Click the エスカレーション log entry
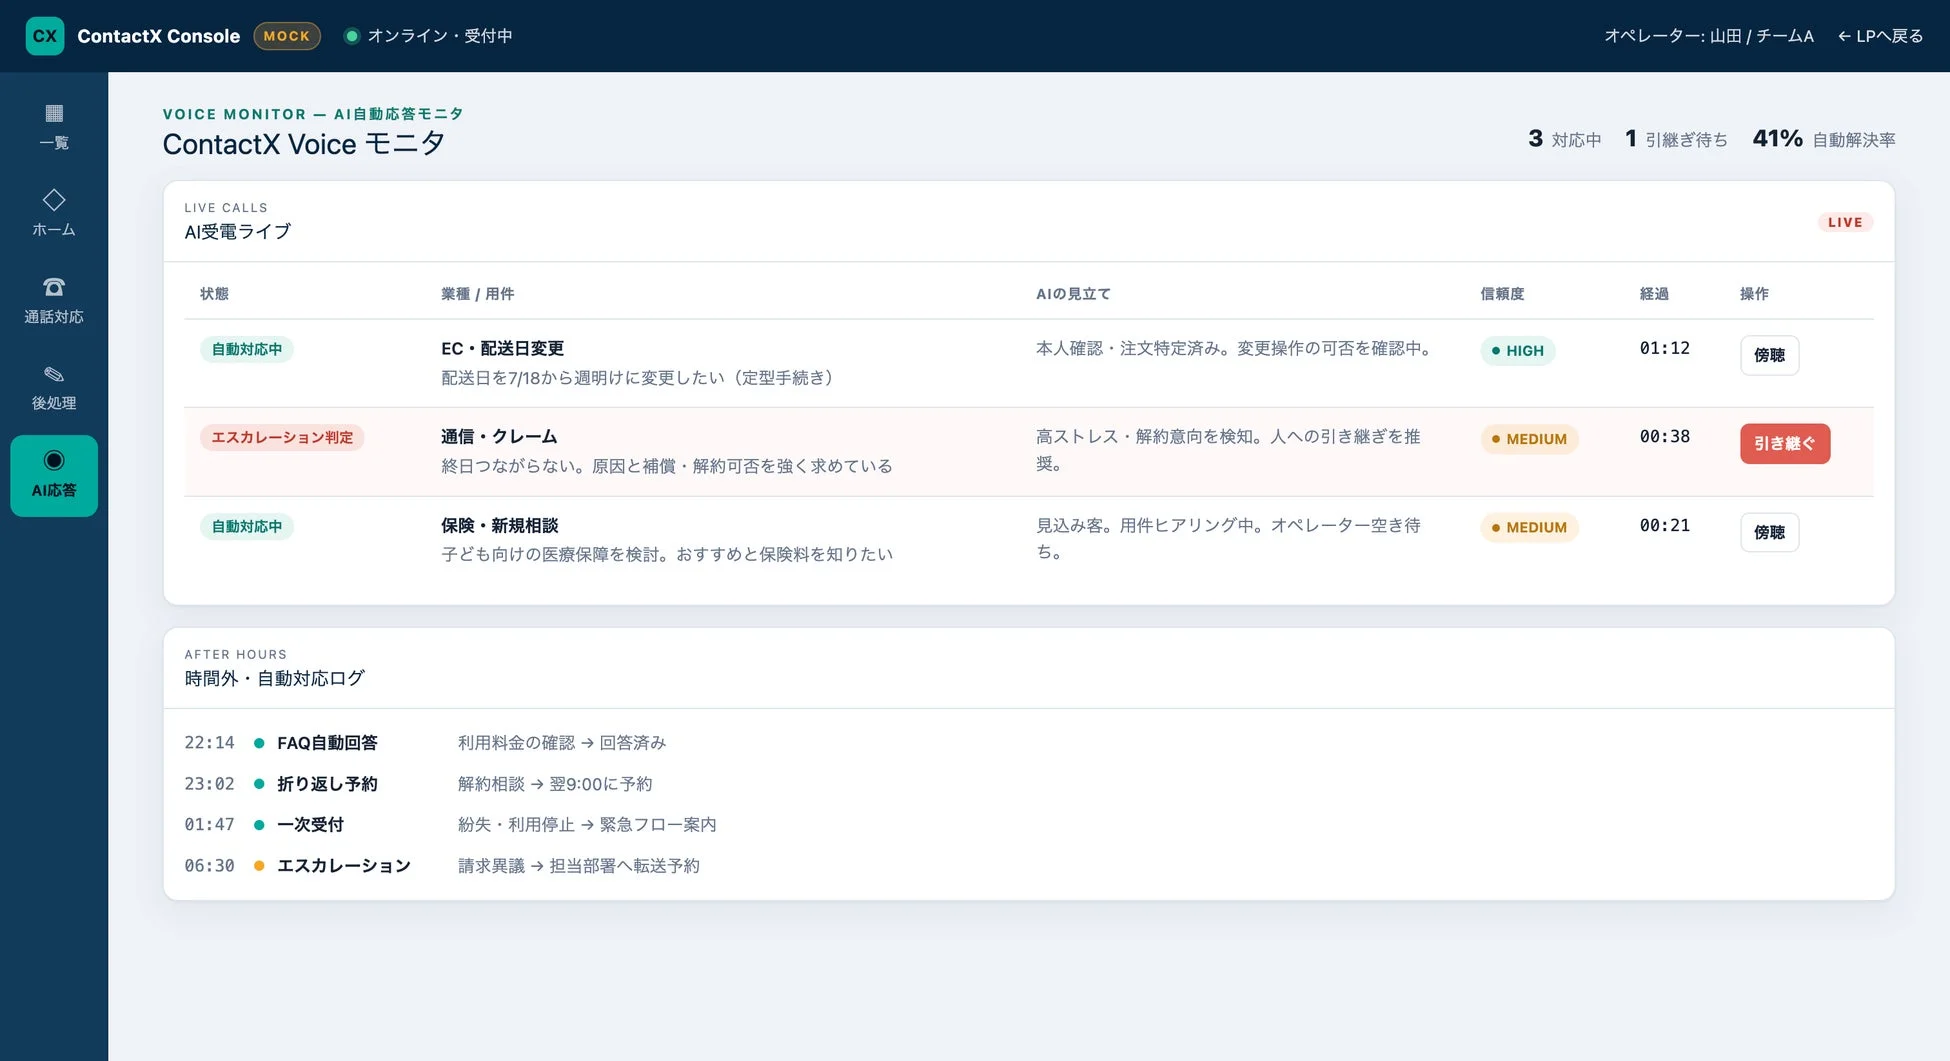The image size is (1950, 1061). 344,865
